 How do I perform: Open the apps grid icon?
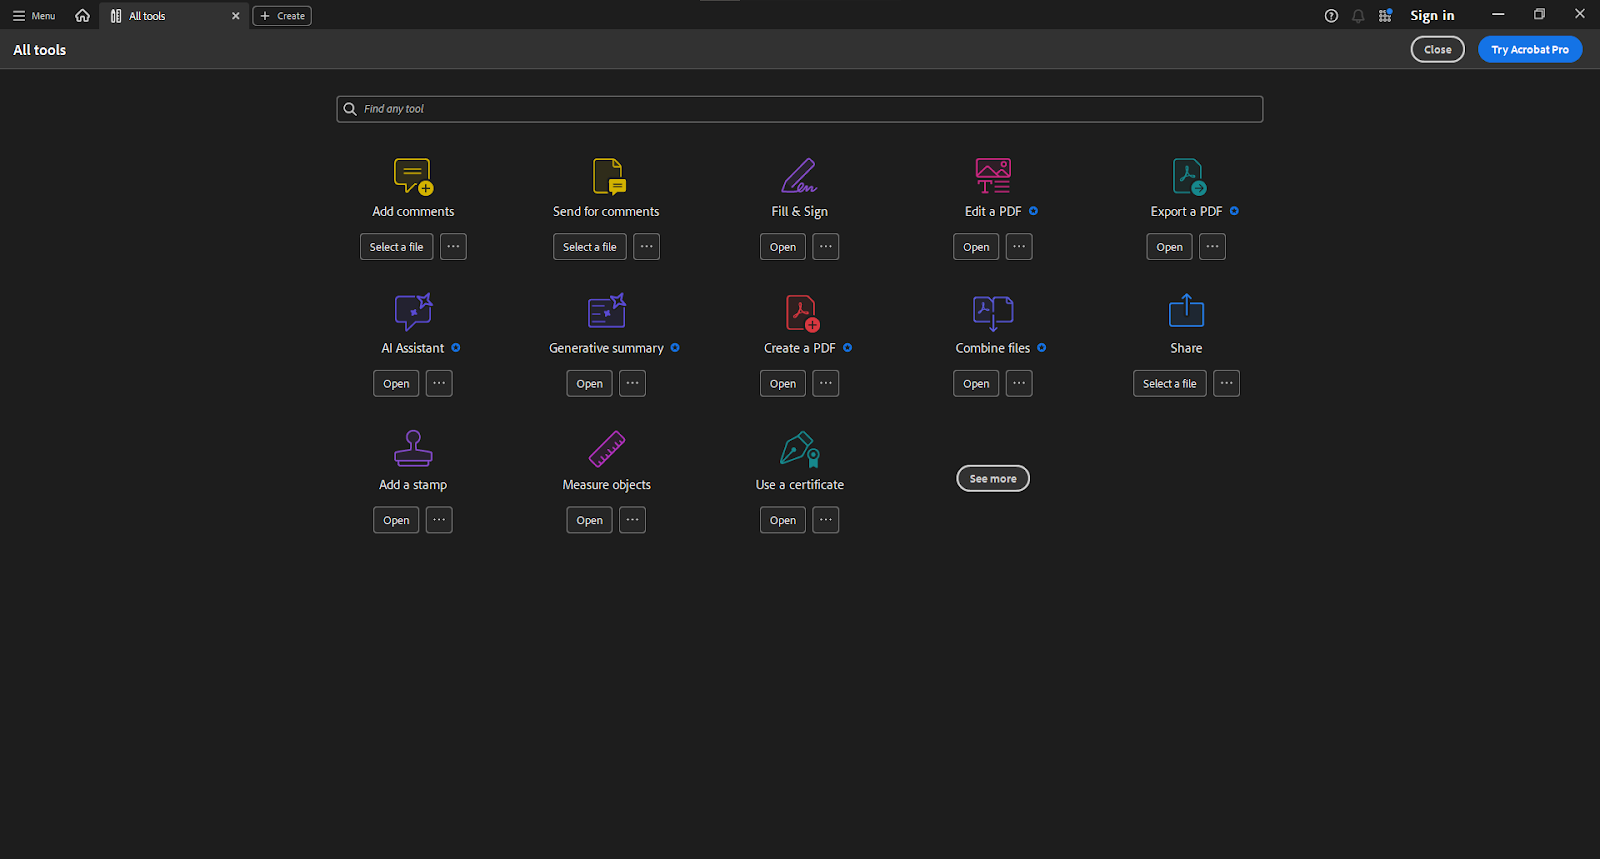(x=1385, y=16)
